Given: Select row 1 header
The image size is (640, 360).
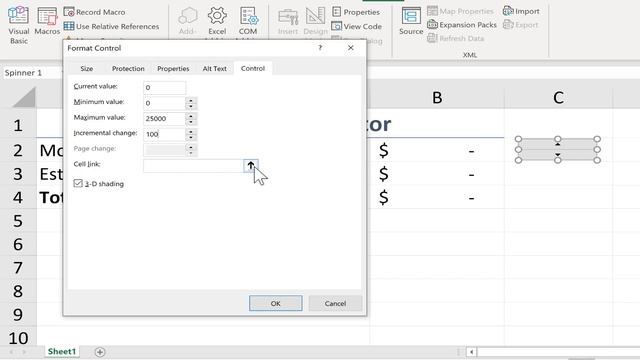Looking at the screenshot, I should pos(18,125).
